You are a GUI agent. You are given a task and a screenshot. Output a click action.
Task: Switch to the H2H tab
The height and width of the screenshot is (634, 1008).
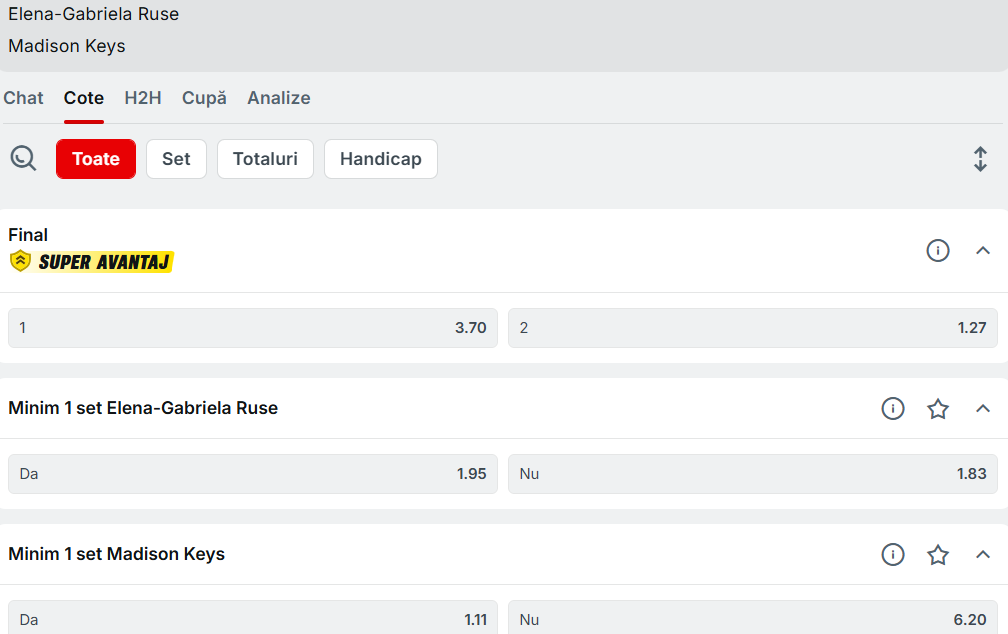click(x=142, y=98)
